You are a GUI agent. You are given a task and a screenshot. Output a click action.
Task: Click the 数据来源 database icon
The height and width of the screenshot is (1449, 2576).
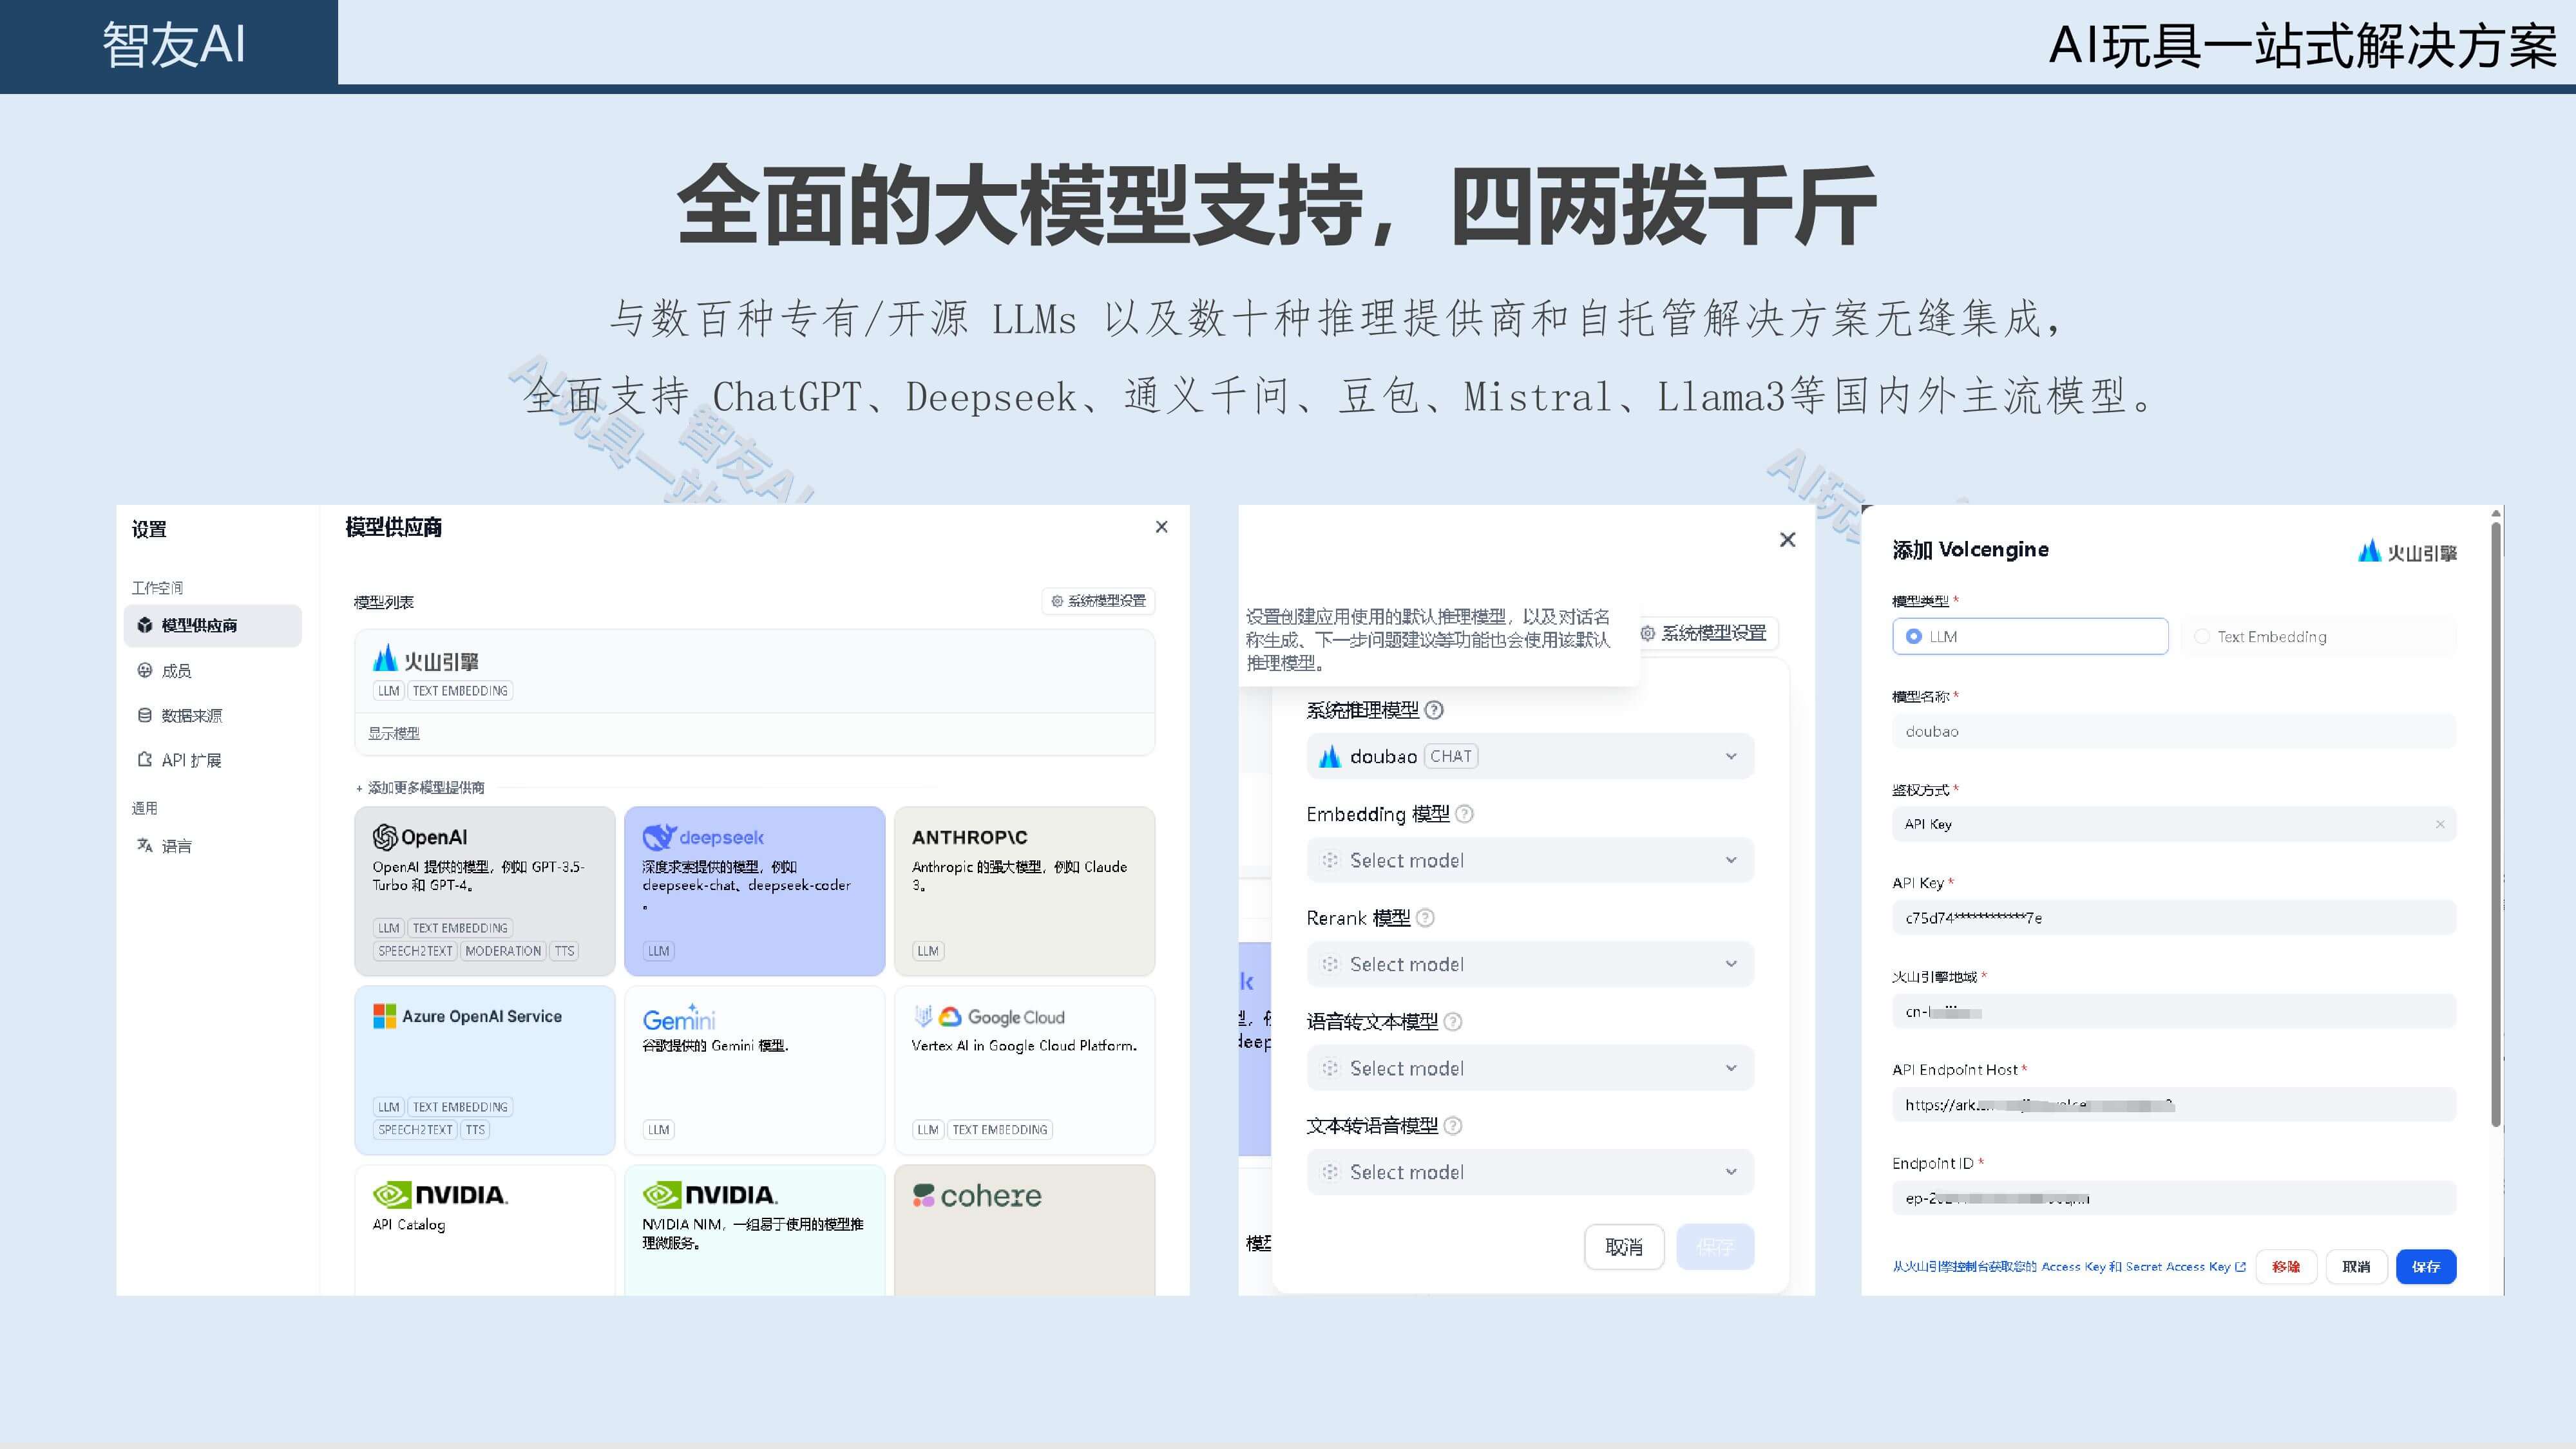[x=145, y=715]
